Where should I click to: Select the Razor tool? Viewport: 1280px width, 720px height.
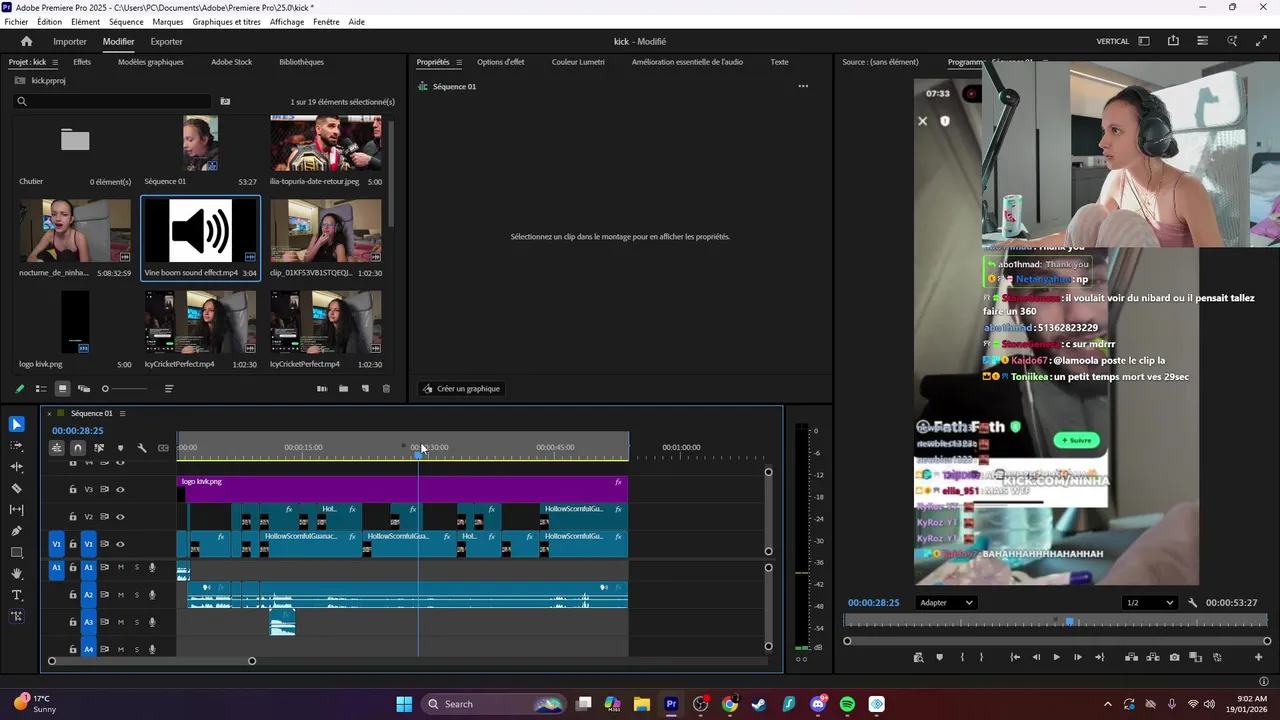(x=17, y=489)
